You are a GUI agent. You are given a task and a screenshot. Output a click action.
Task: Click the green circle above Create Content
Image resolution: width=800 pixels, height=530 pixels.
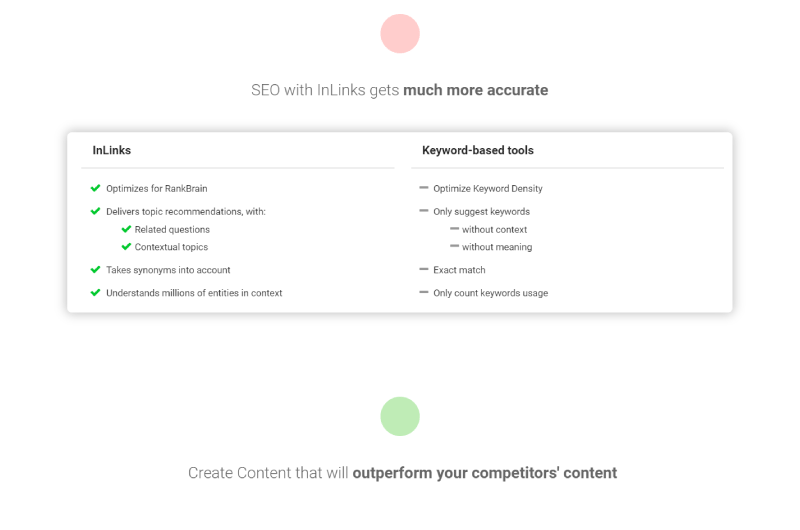point(400,416)
